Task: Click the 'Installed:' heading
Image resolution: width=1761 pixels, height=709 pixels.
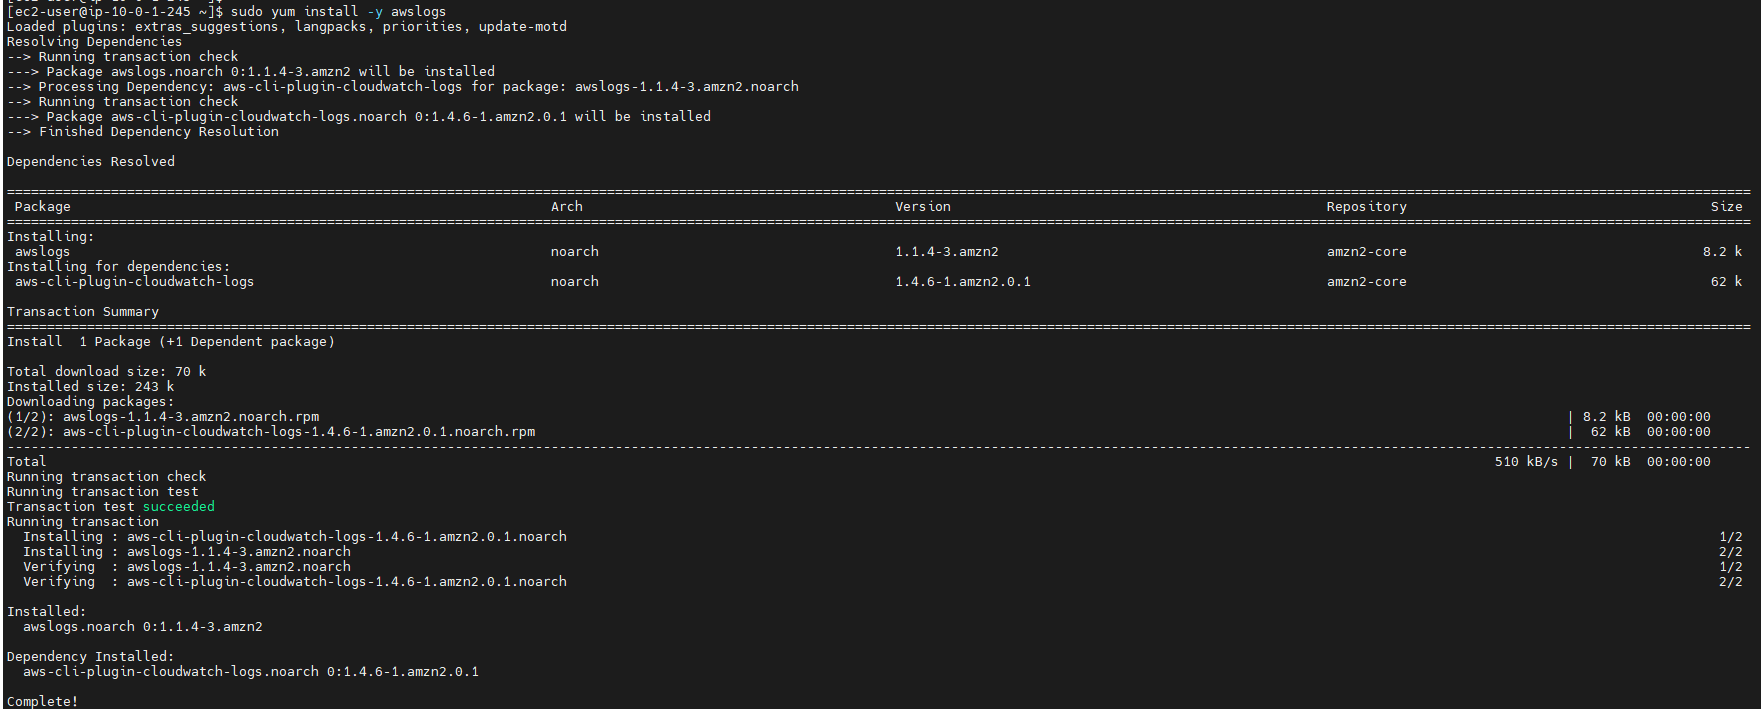Action: coord(47,612)
